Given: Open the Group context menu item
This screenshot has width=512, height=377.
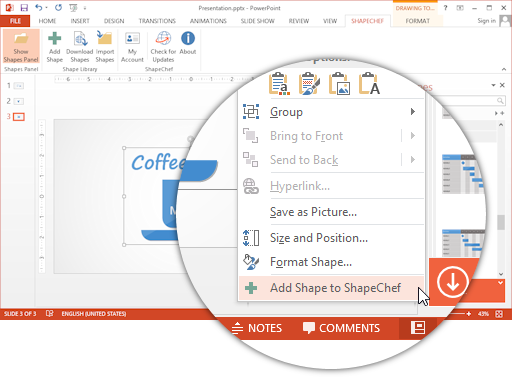Looking at the screenshot, I should click(331, 112).
